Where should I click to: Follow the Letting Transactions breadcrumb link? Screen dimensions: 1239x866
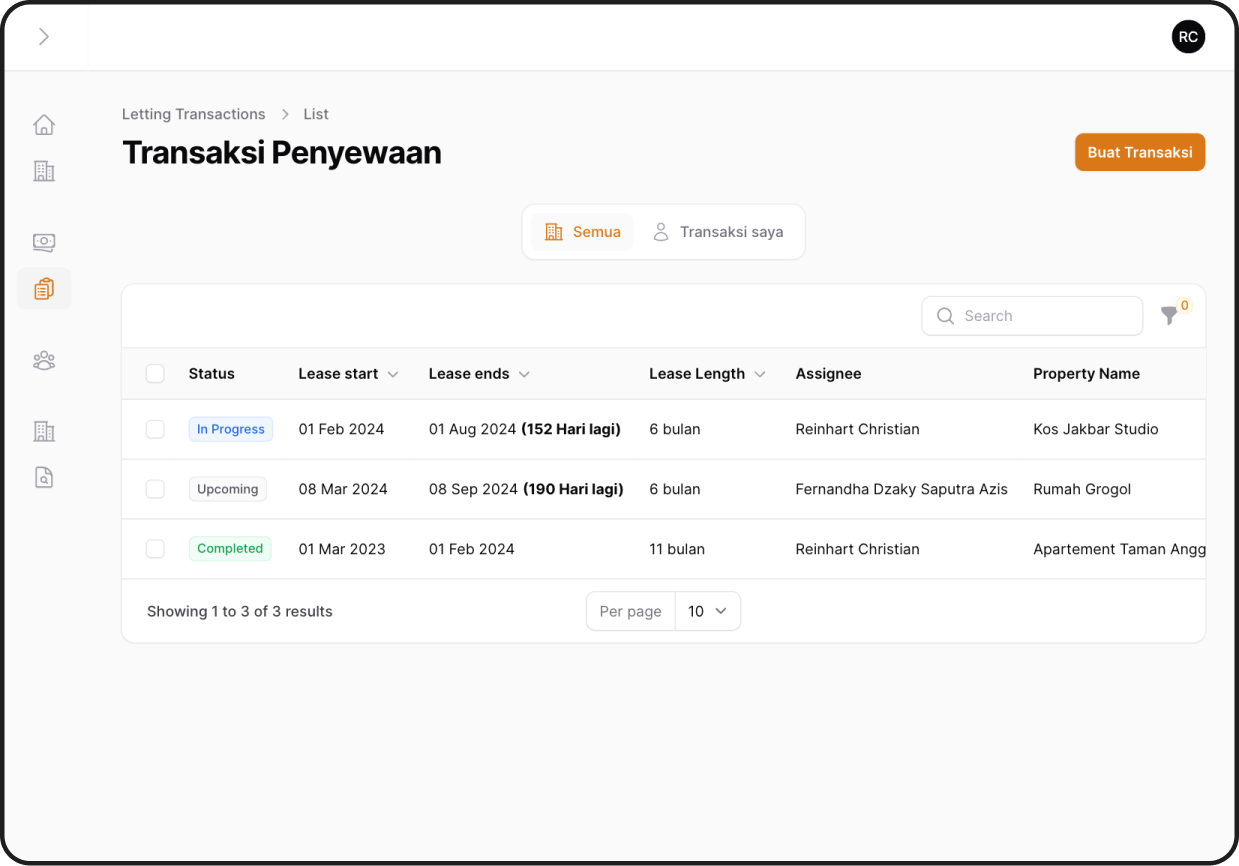coord(194,114)
